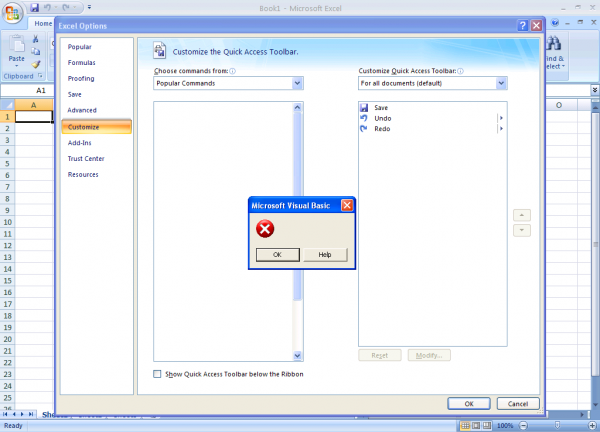Click the Save floppy icon in the list
This screenshot has width=600, height=432.
point(364,108)
